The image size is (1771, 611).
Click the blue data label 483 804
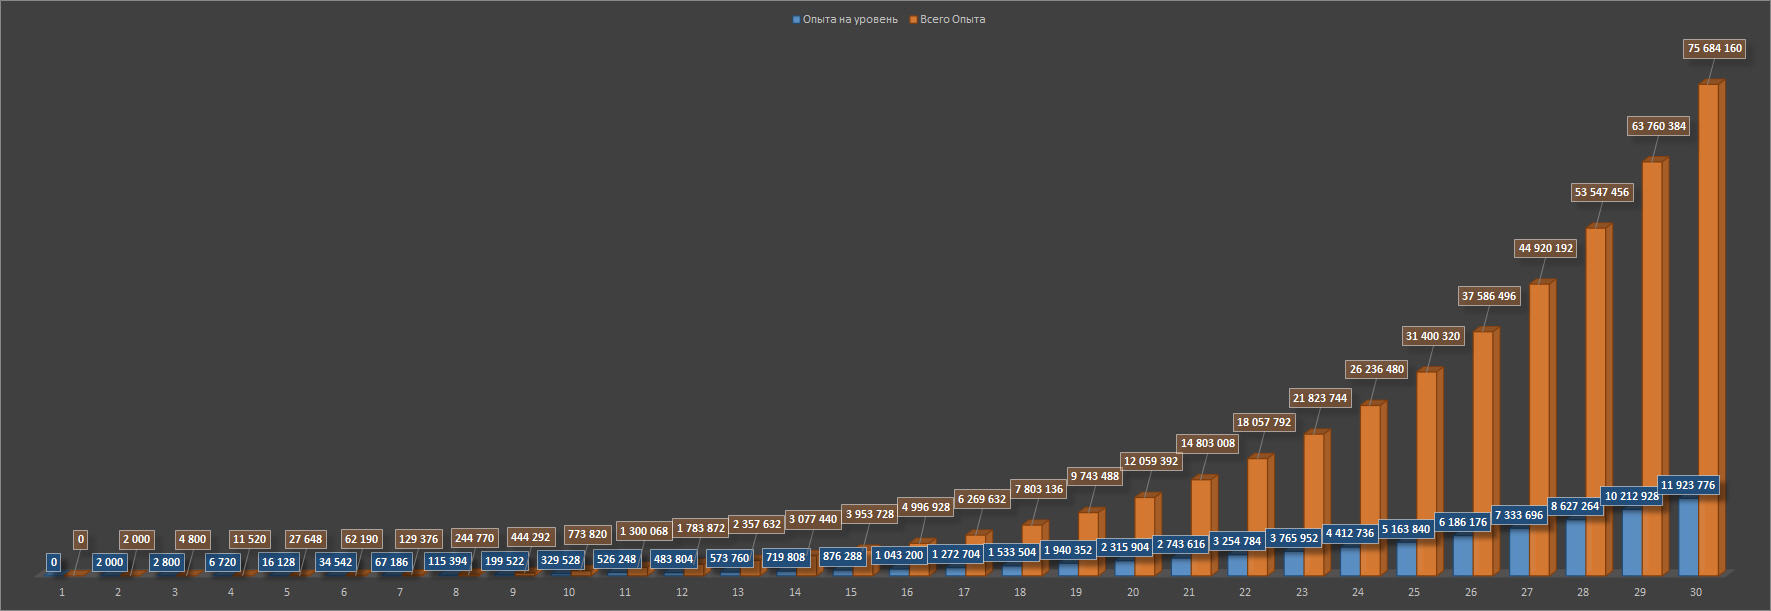point(671,559)
